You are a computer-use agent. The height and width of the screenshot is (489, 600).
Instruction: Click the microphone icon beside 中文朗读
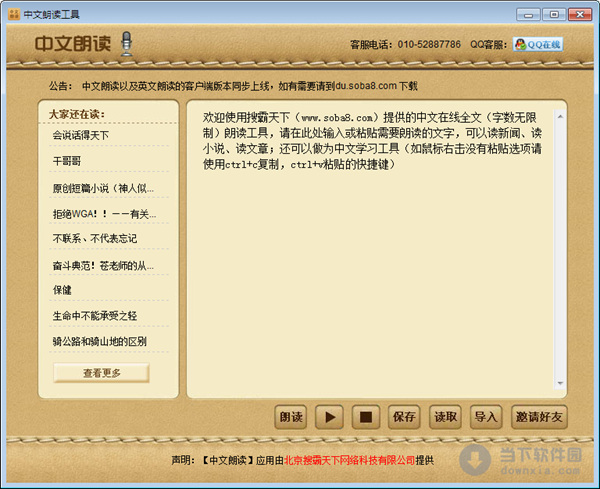tap(127, 44)
